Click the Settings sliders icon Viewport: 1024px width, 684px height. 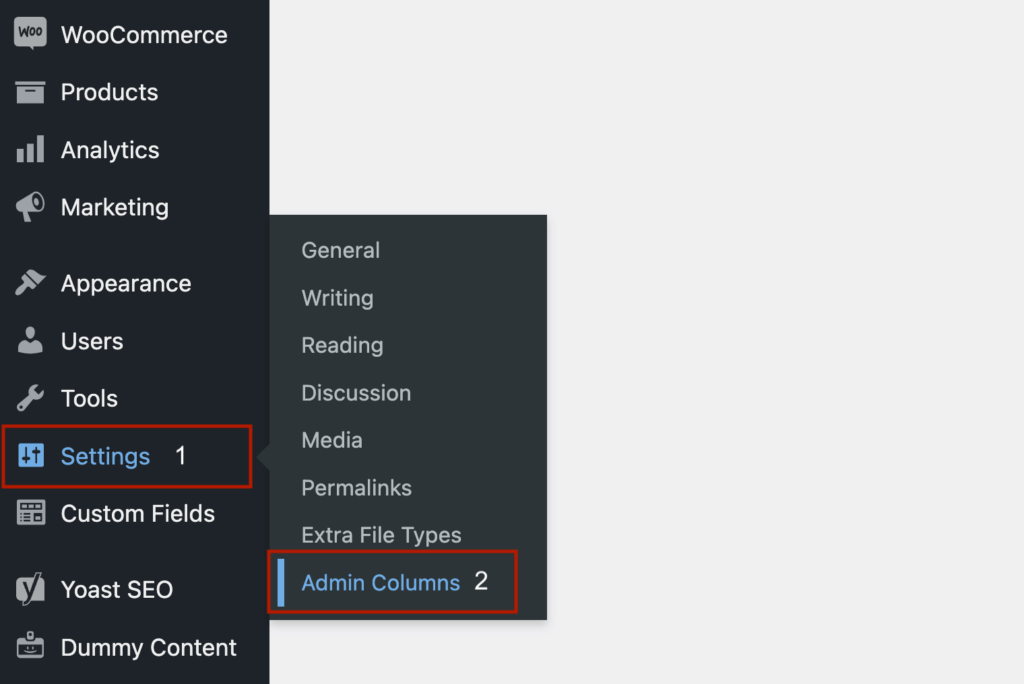click(x=30, y=456)
